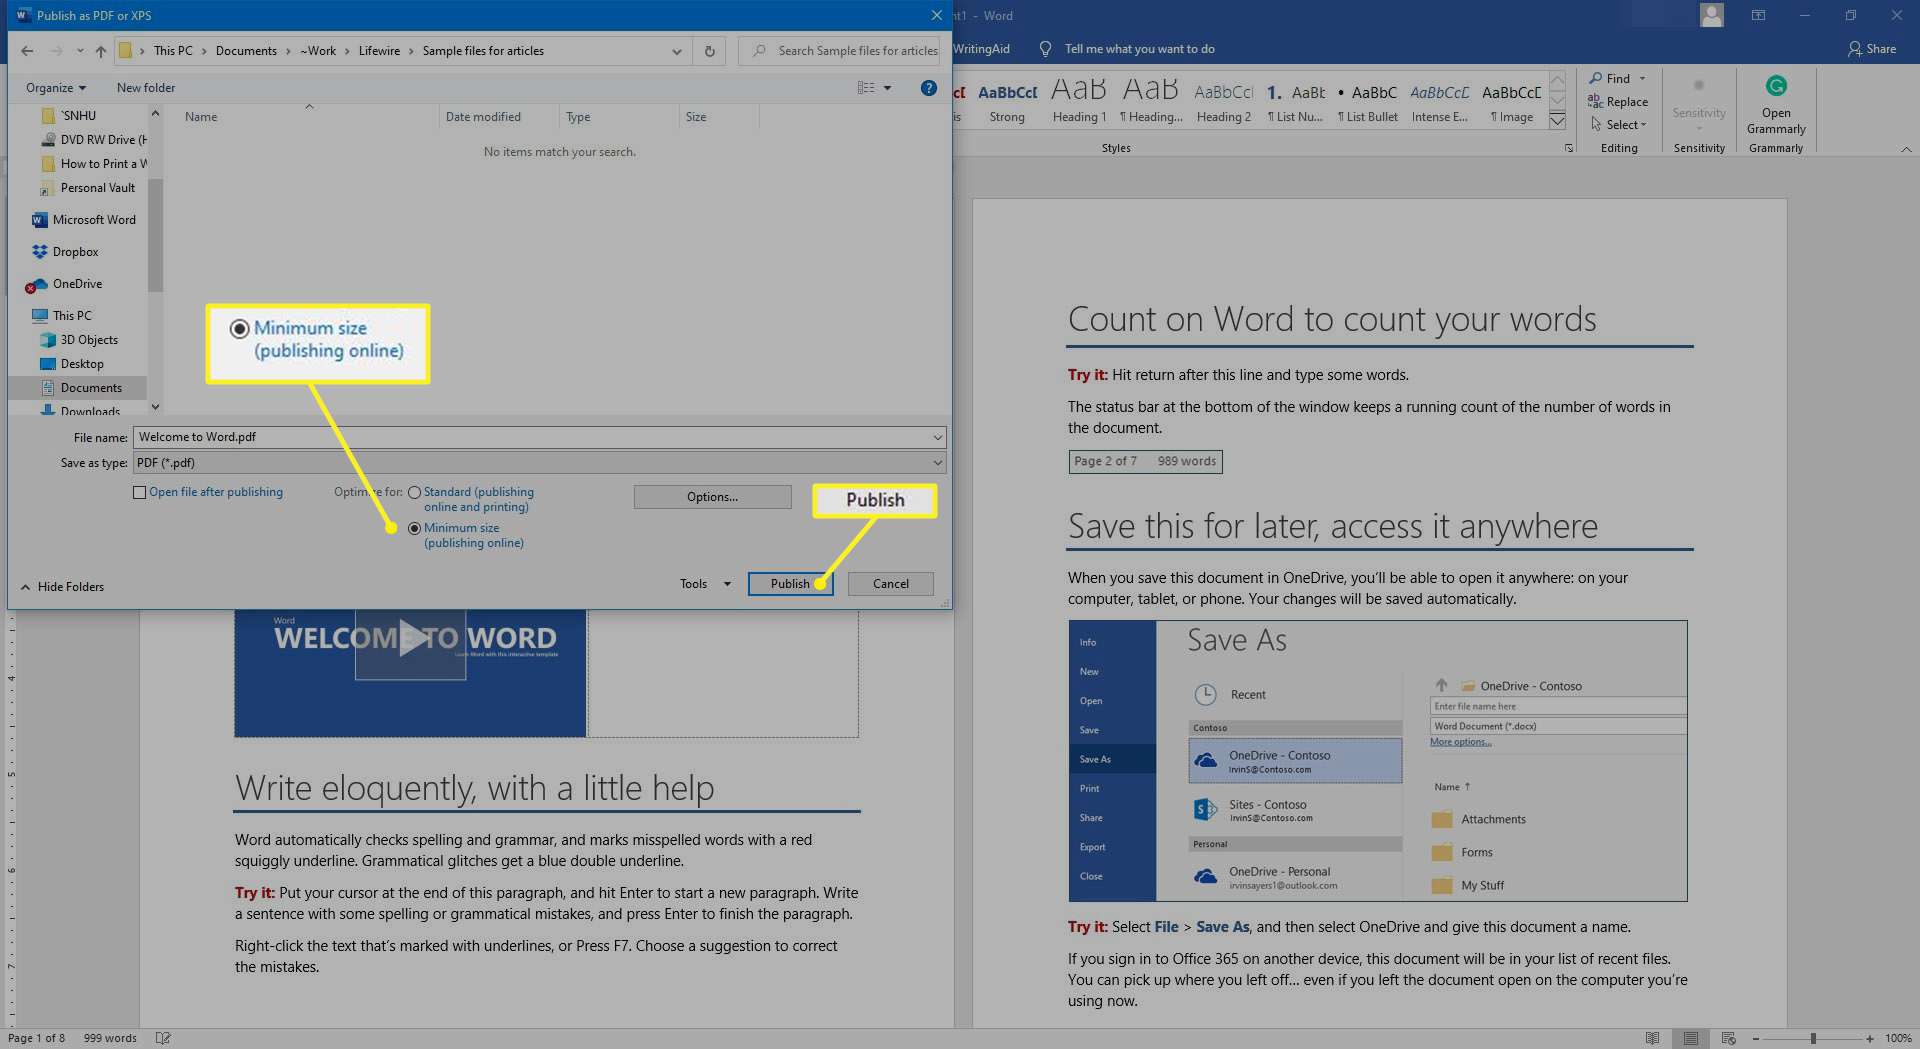Click the Search Sample files field
This screenshot has width=1920, height=1049.
(840, 51)
